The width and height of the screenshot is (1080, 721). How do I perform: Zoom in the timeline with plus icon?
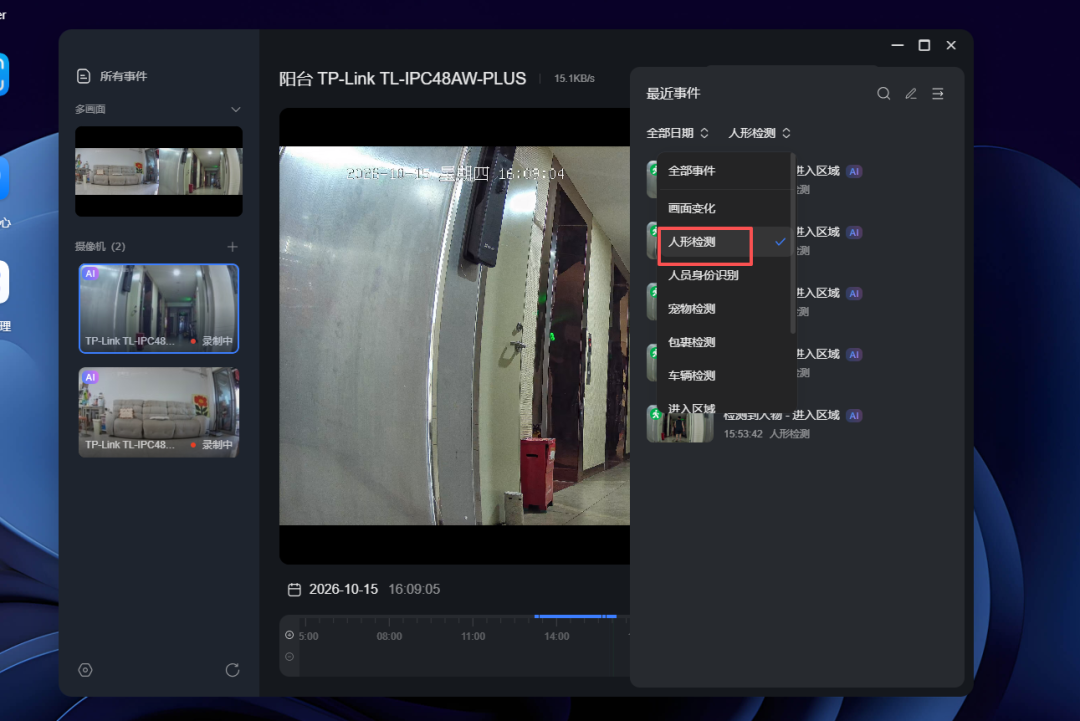pos(289,636)
